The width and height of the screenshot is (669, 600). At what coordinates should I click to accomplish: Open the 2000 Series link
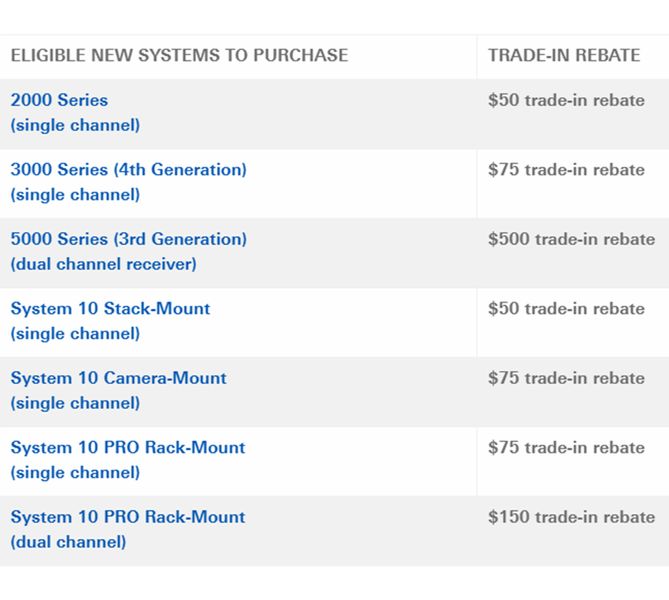[59, 100]
